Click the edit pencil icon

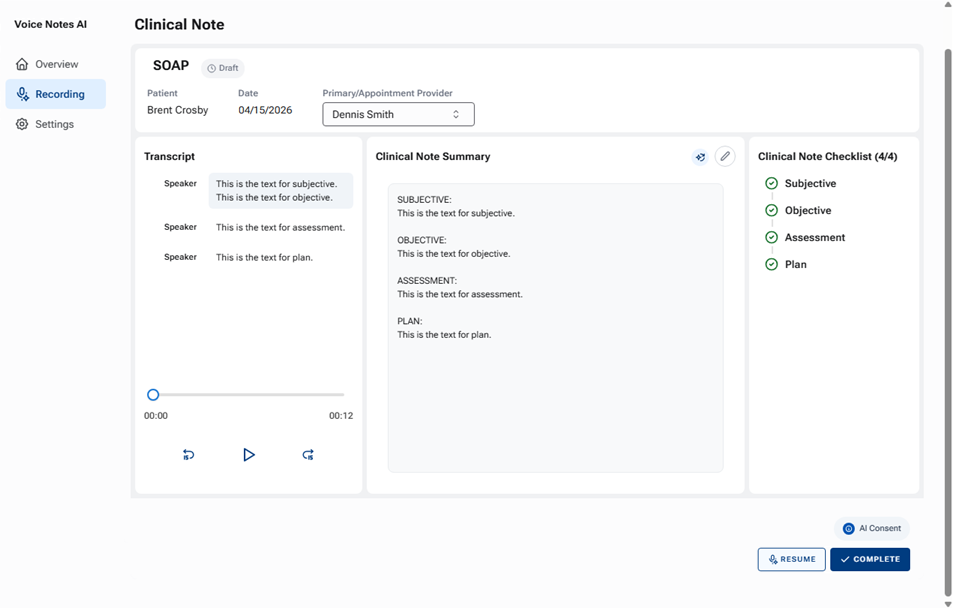pyautogui.click(x=725, y=157)
